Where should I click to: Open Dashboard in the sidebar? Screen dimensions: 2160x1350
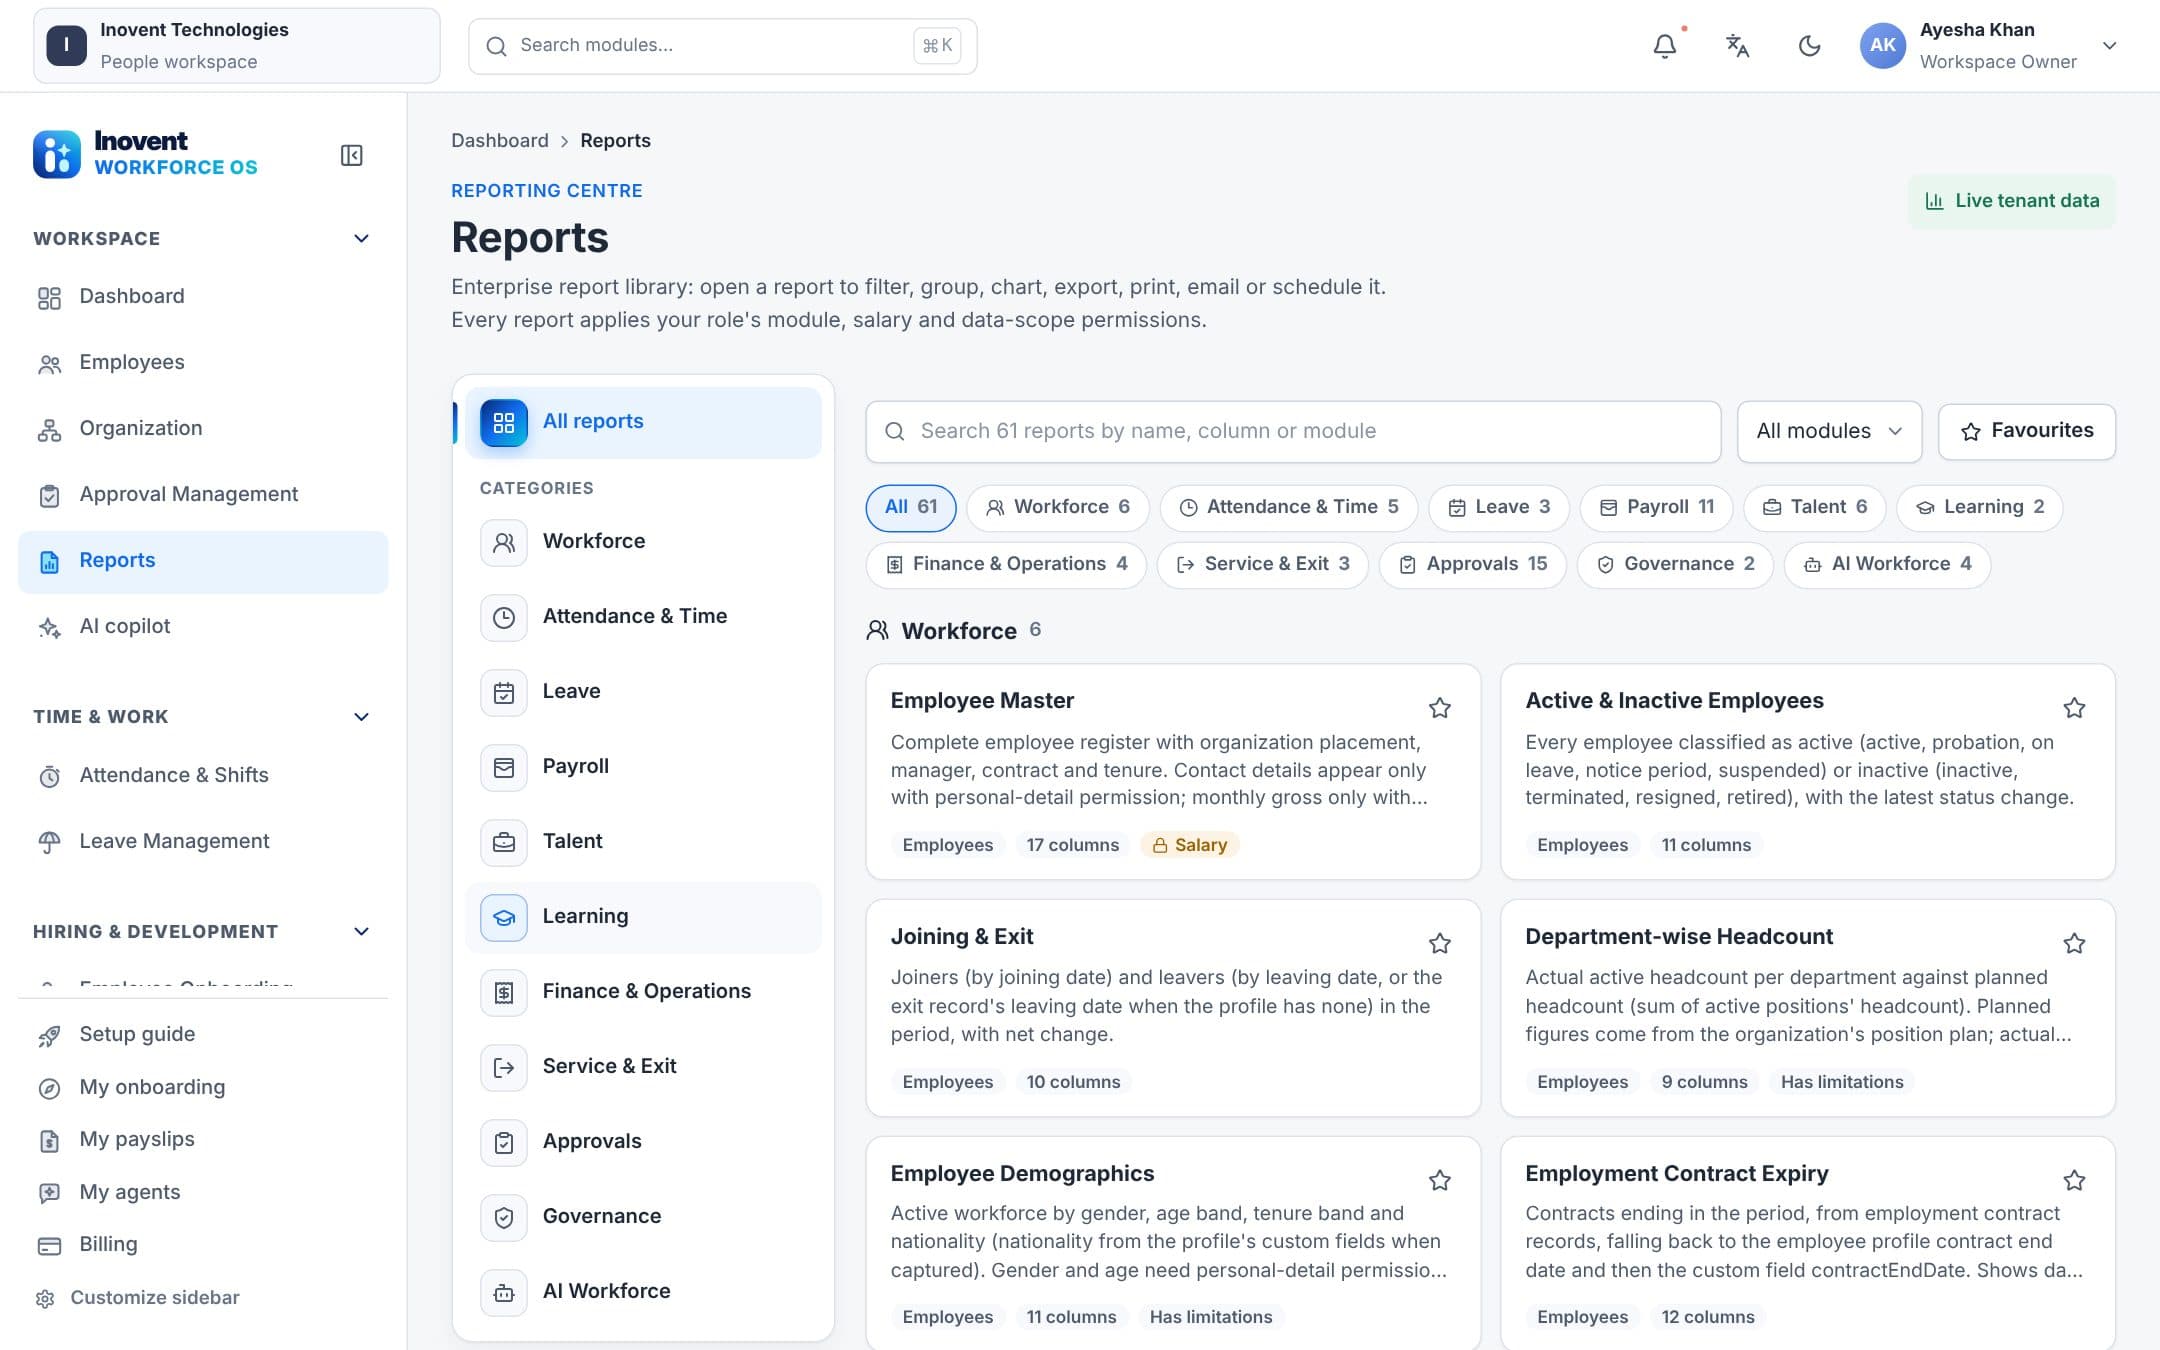203,297
